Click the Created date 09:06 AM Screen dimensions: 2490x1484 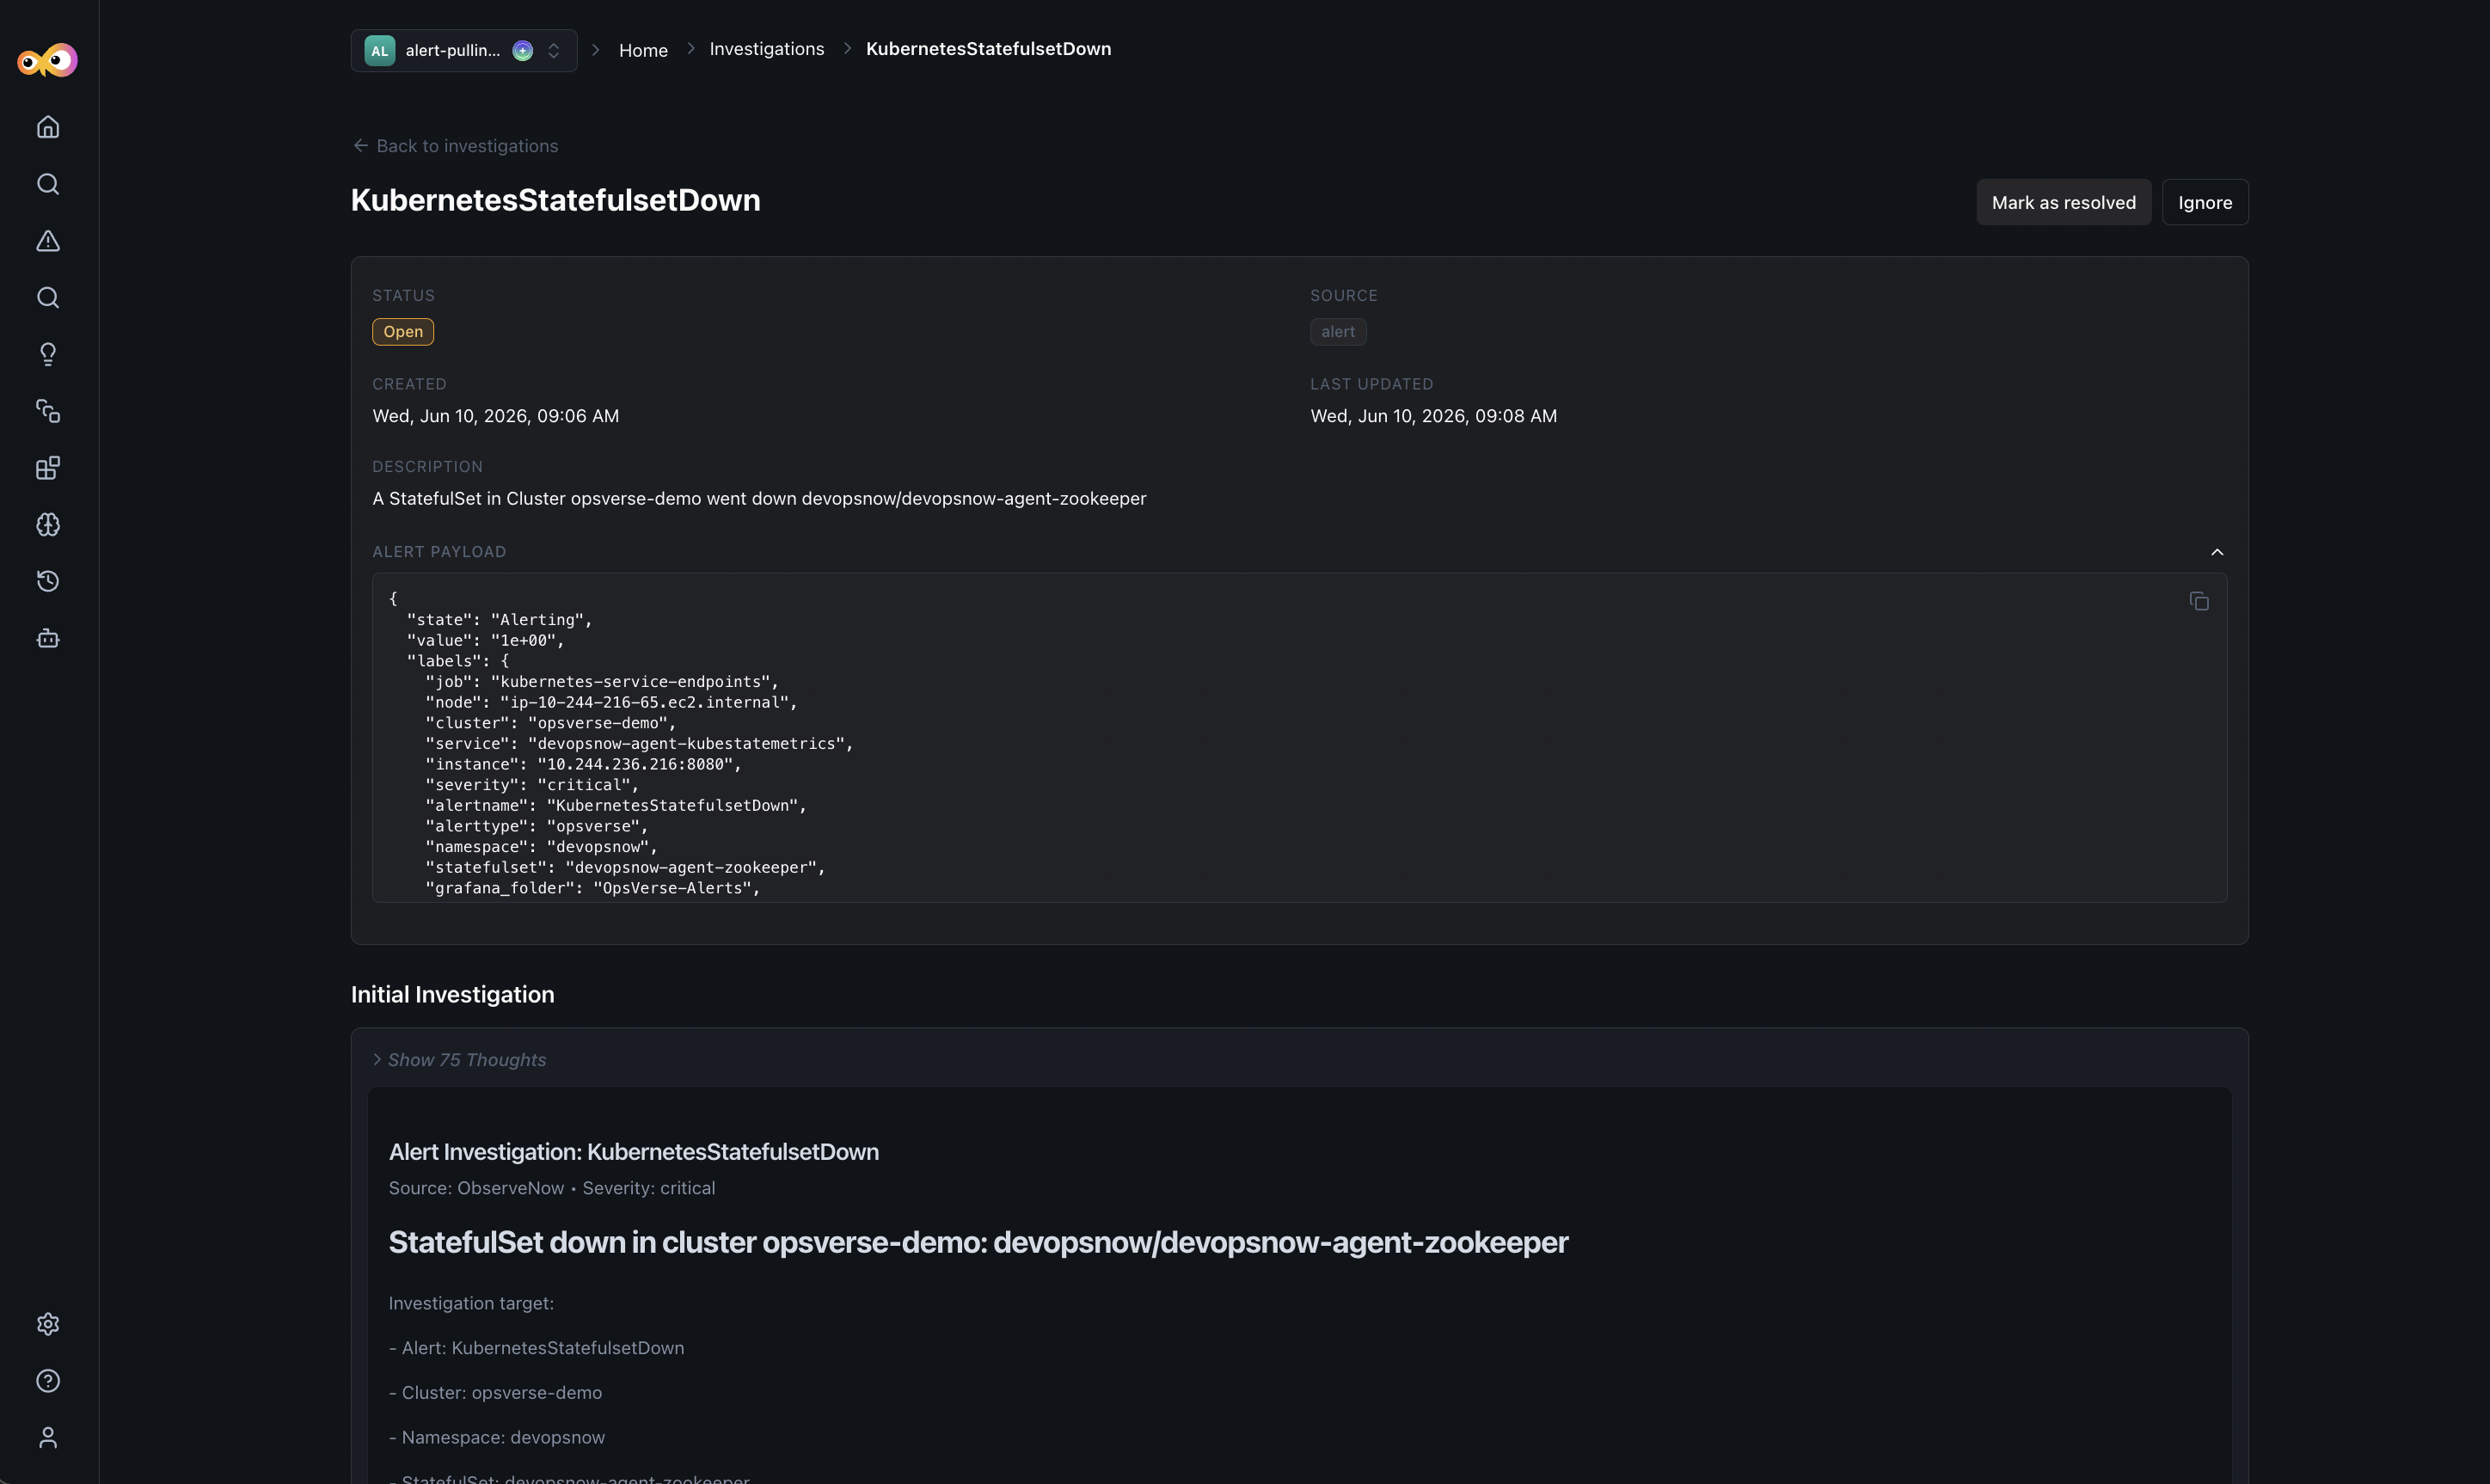pyautogui.click(x=496, y=416)
